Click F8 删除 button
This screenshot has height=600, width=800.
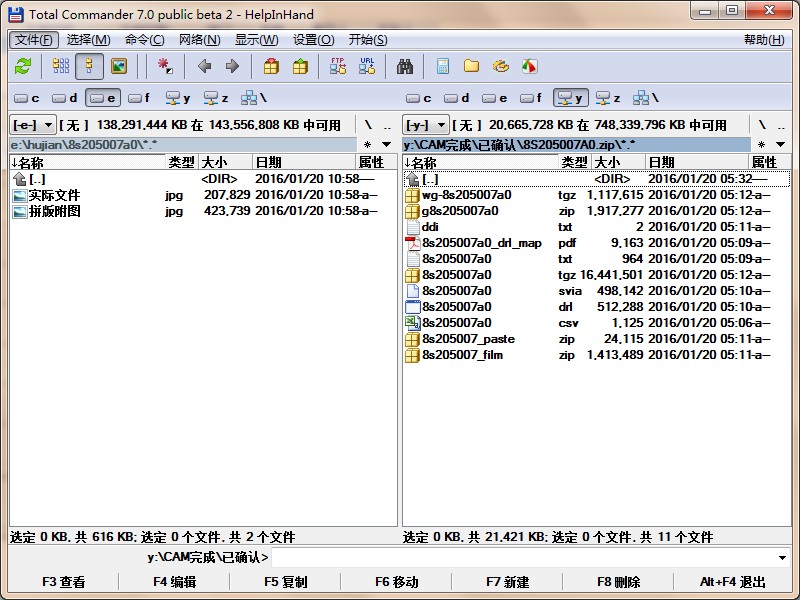[x=618, y=582]
